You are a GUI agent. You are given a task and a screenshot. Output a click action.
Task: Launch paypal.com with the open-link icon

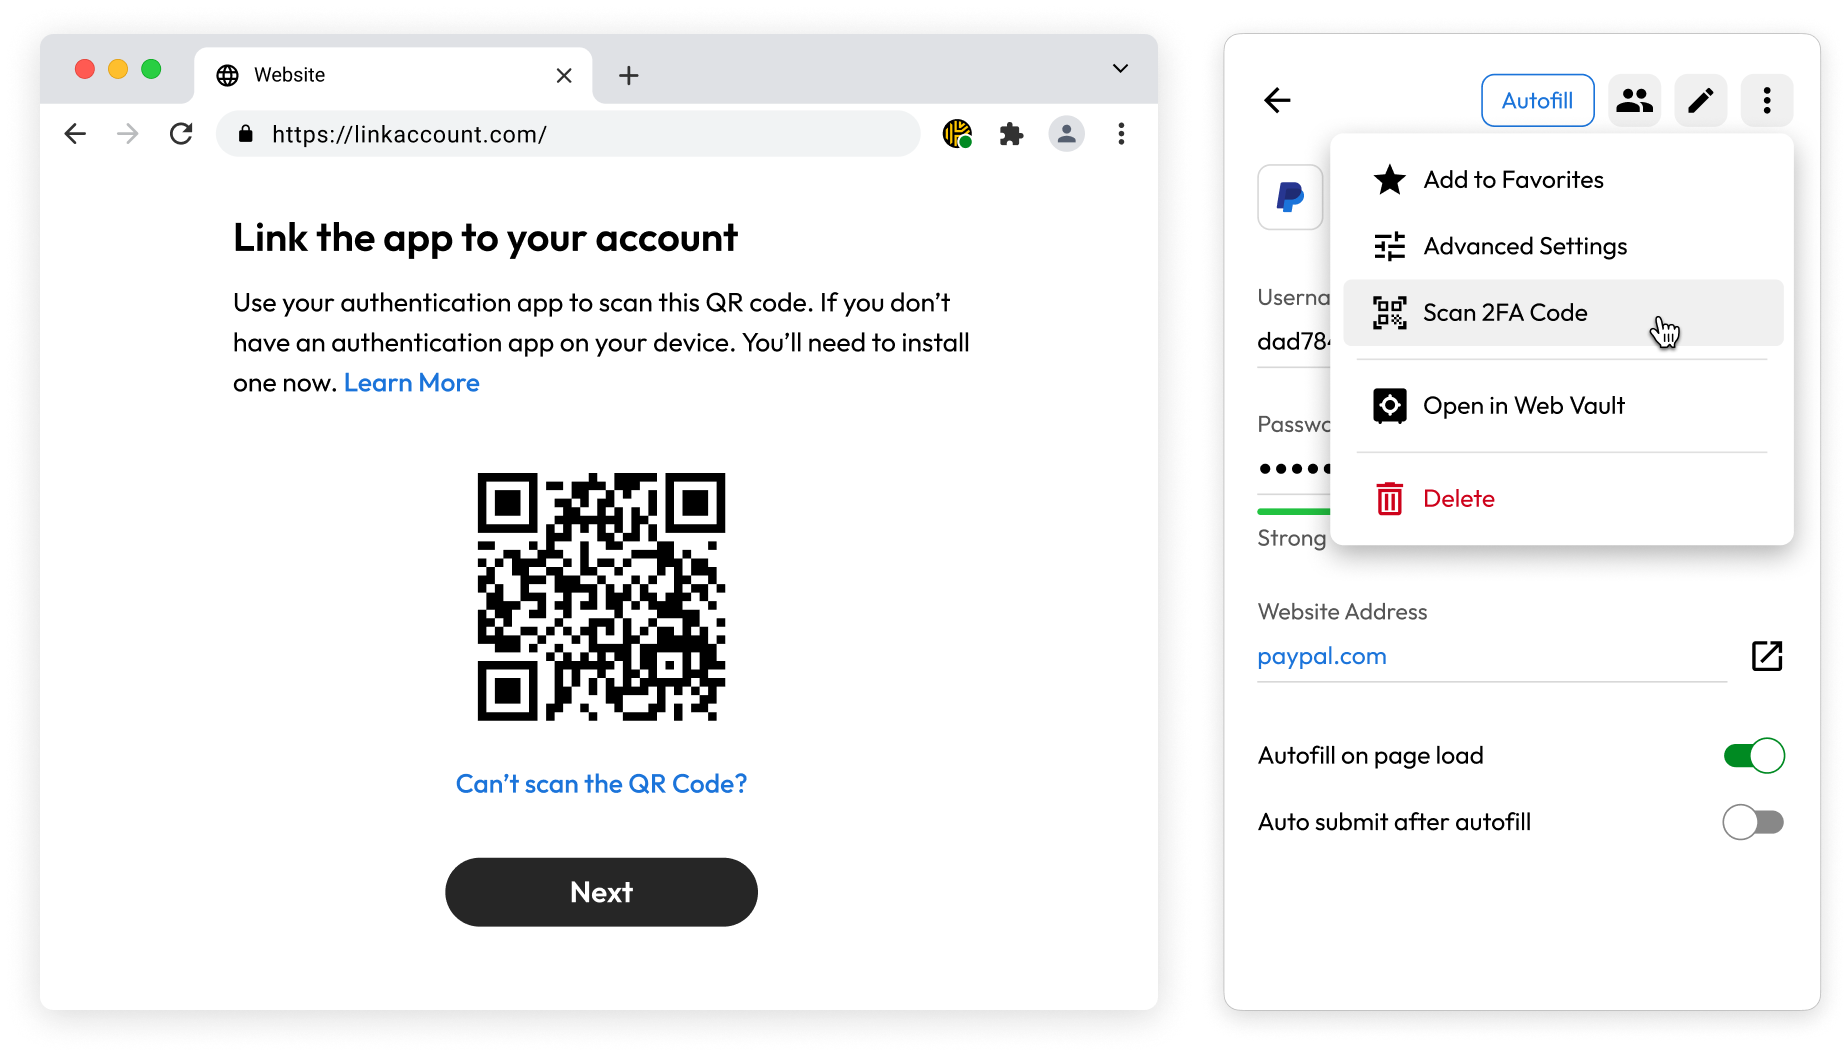(x=1767, y=656)
